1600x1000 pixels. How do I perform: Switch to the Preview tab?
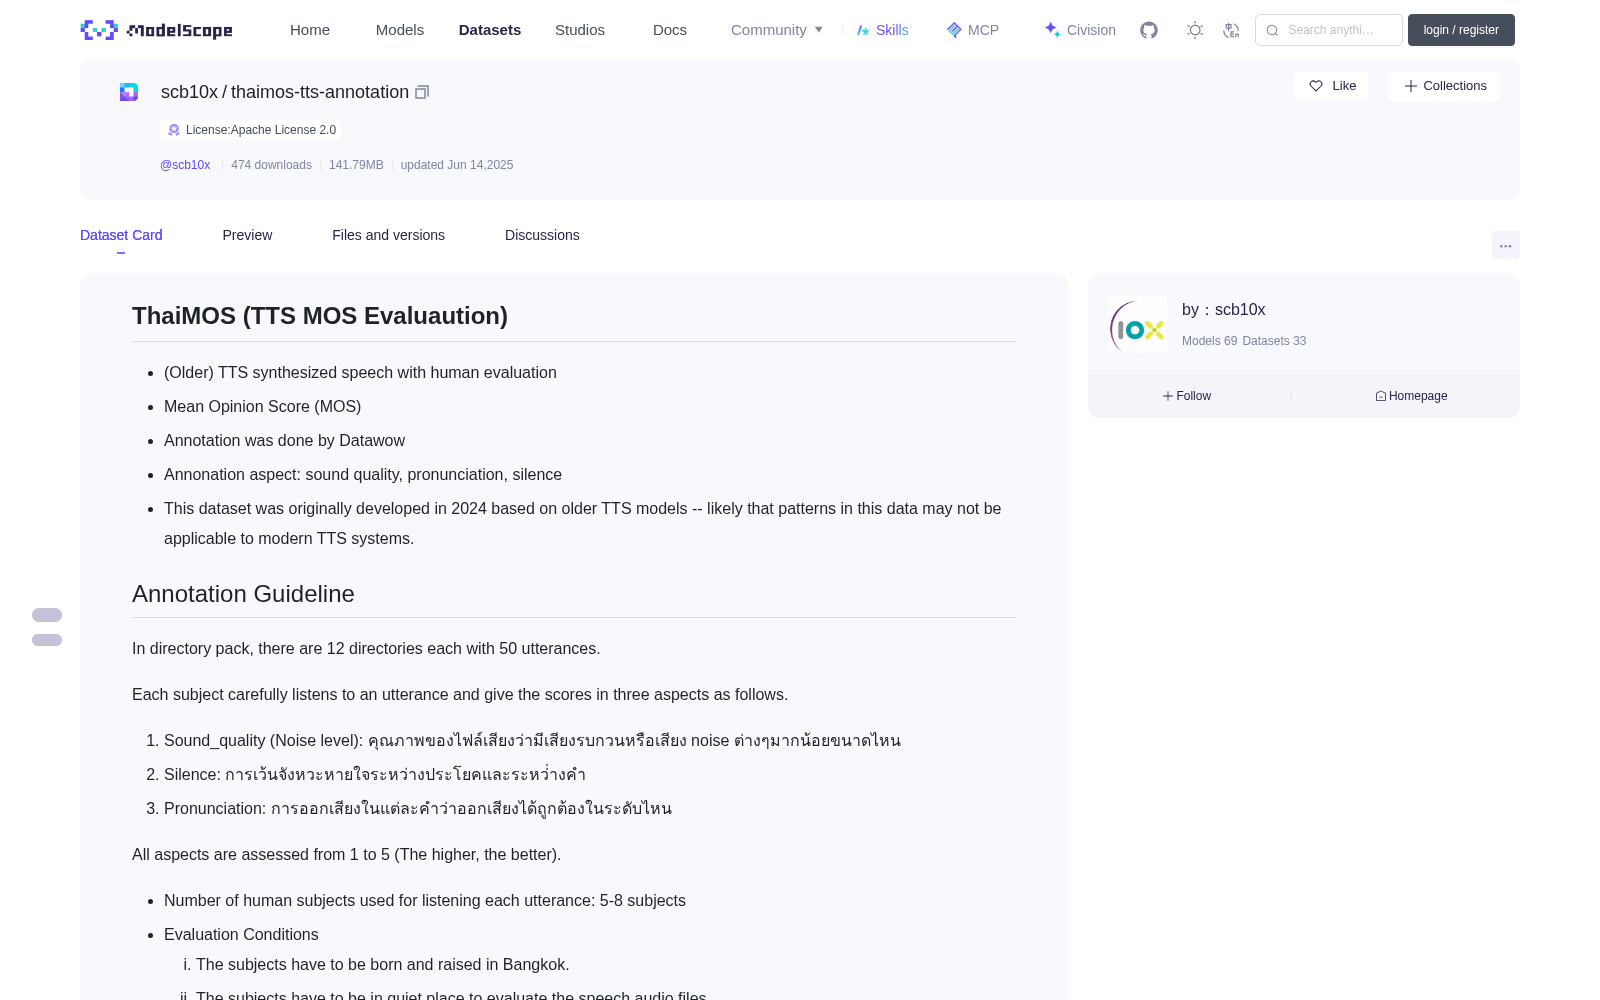247,235
